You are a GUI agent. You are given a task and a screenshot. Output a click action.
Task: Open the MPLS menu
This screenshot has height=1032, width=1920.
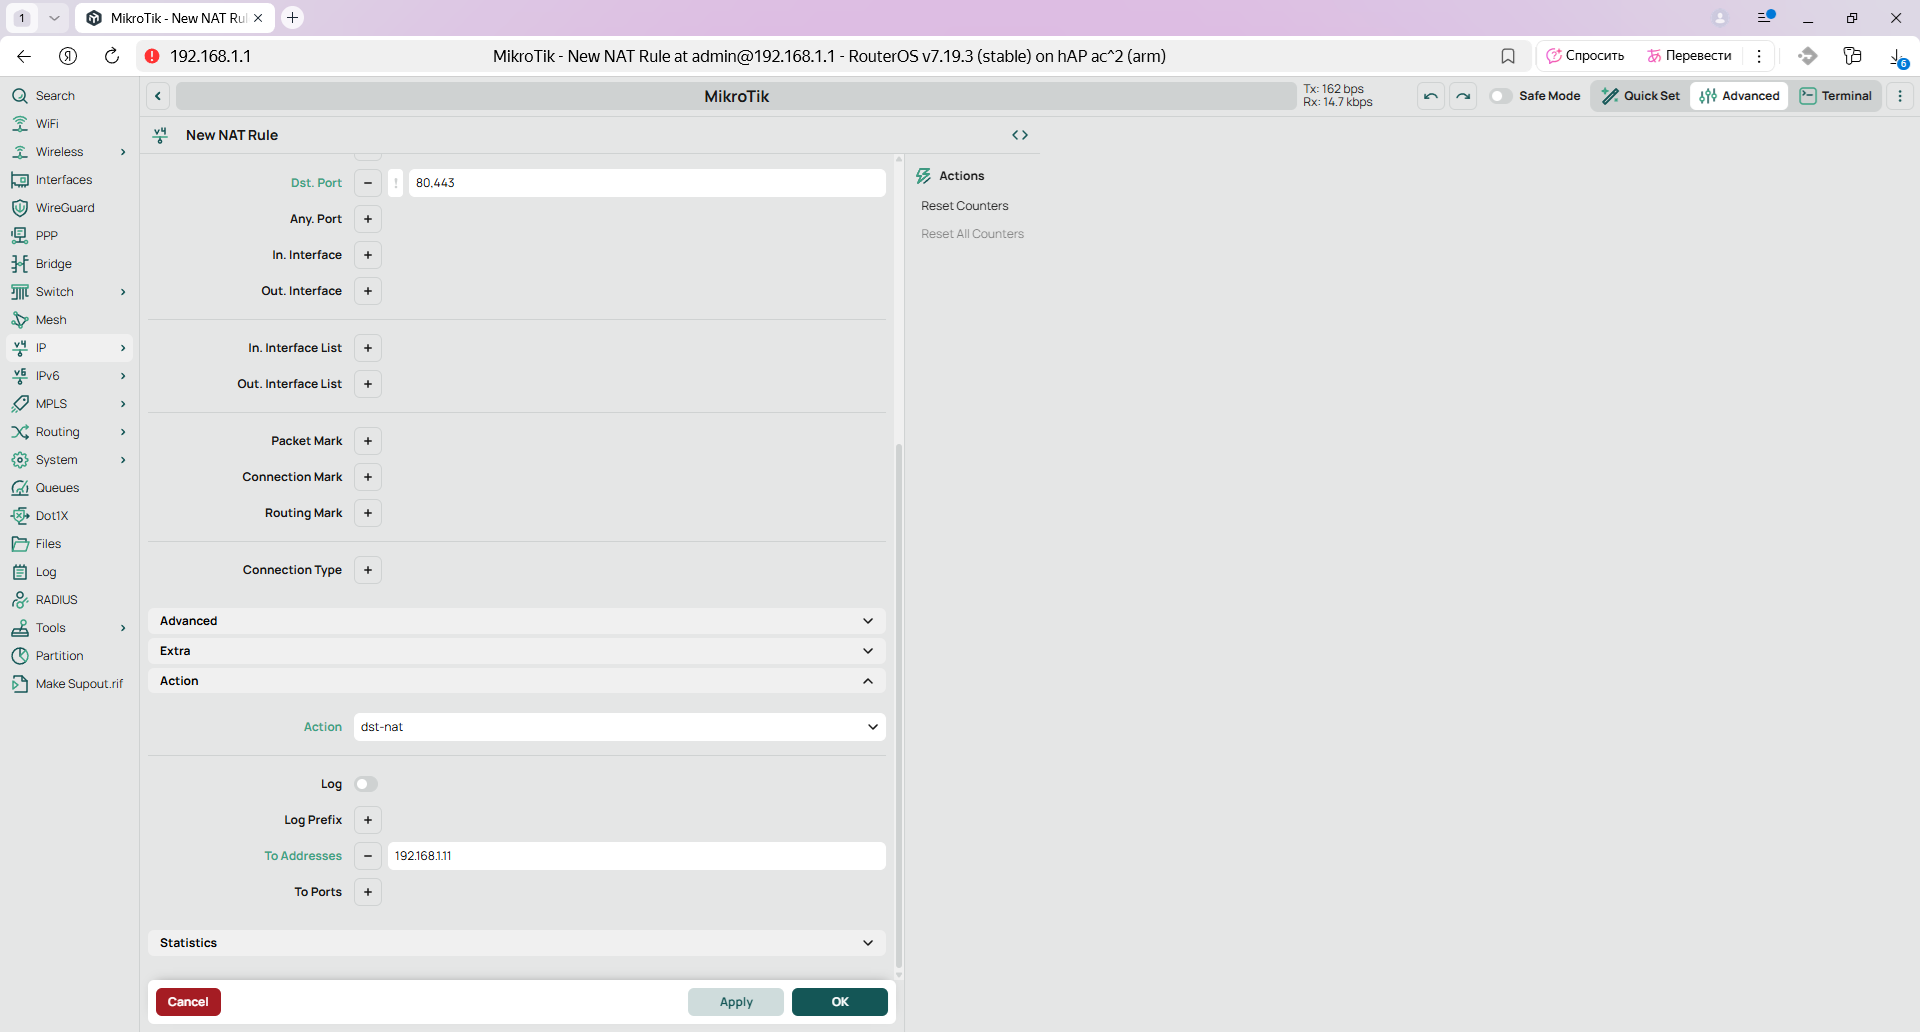pyautogui.click(x=68, y=404)
